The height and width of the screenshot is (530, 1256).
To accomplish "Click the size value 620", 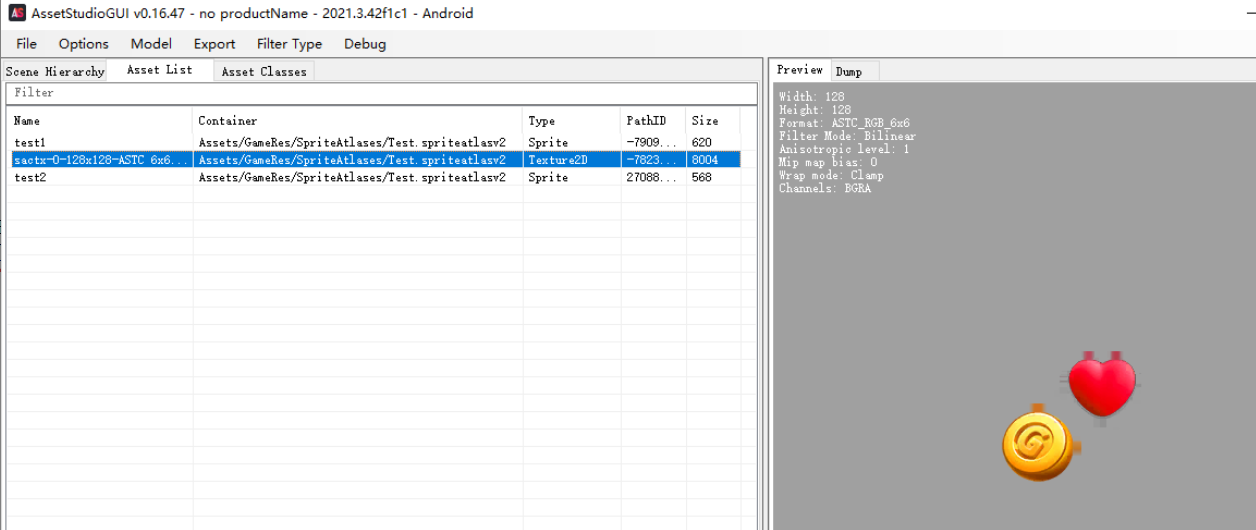I will click(x=701, y=142).
